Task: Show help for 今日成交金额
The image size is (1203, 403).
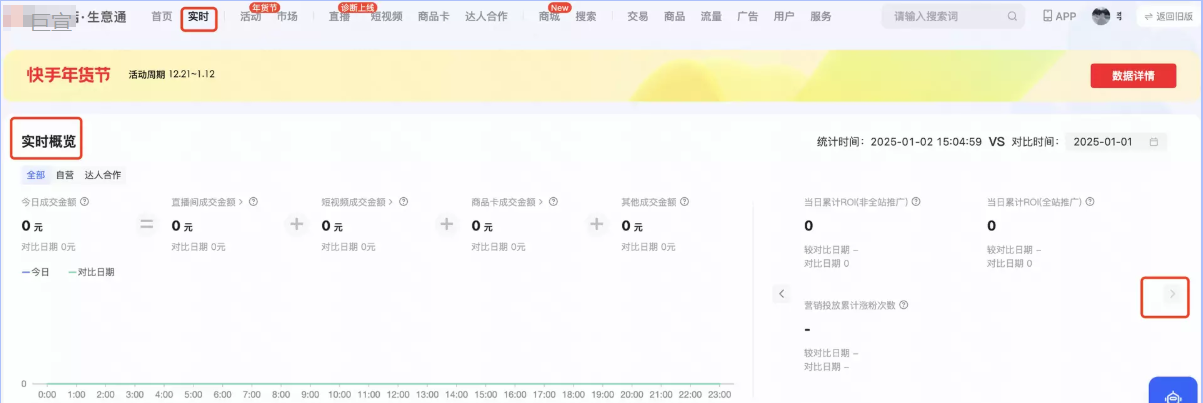Action: click(x=84, y=201)
